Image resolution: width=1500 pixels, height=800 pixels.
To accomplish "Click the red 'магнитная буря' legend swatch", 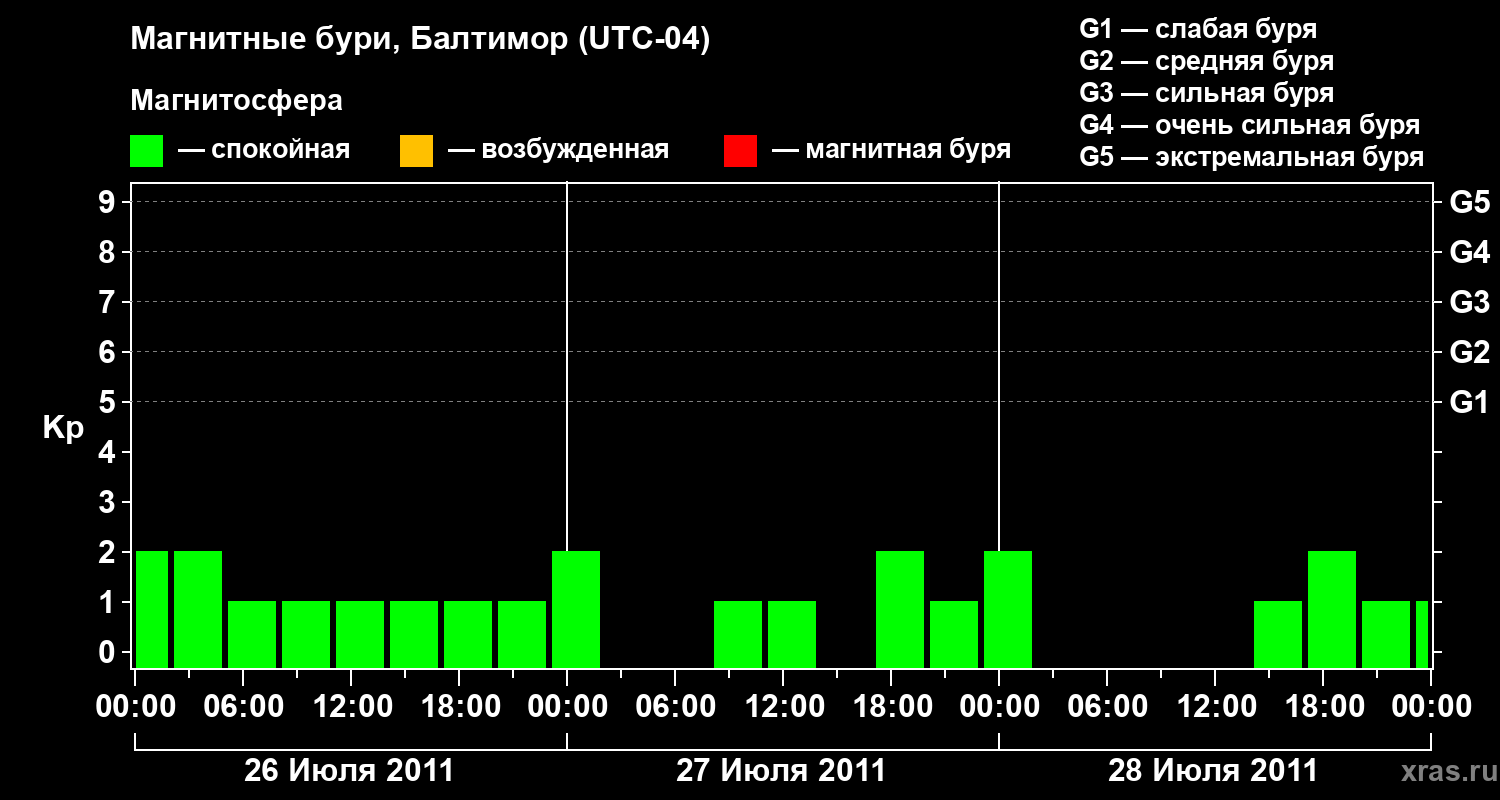I will [x=740, y=150].
